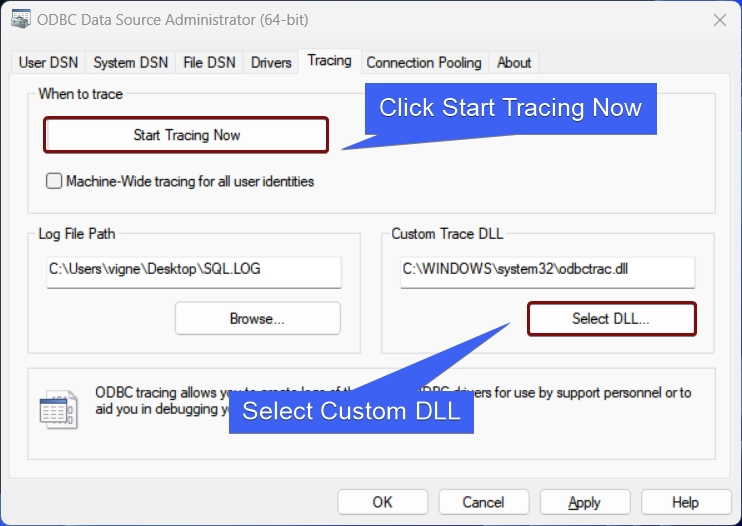Enable Machine-Wide tracing checkbox
This screenshot has height=526, width=742.
pos(54,181)
